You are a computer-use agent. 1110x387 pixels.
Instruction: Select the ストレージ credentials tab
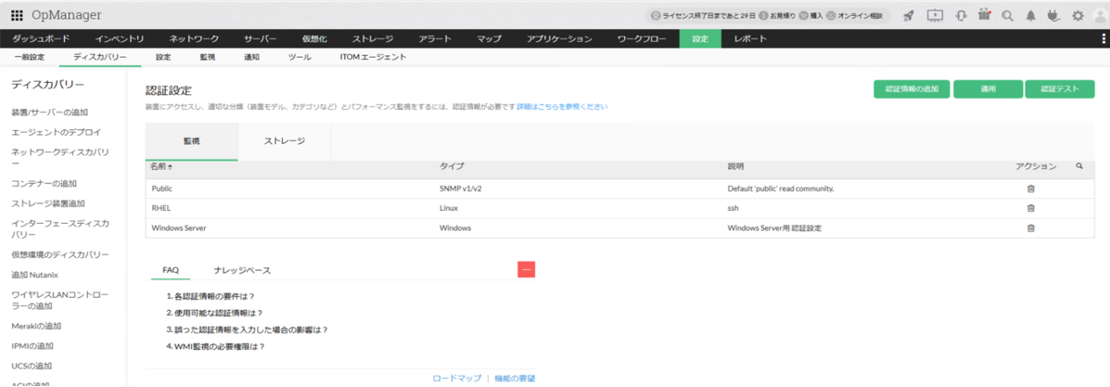[x=285, y=141]
